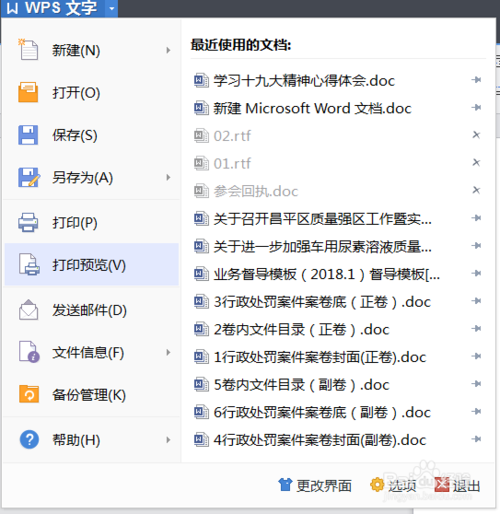Pin 5卷内文件目录（副卷）.doc
The image size is (500, 514).
click(476, 384)
